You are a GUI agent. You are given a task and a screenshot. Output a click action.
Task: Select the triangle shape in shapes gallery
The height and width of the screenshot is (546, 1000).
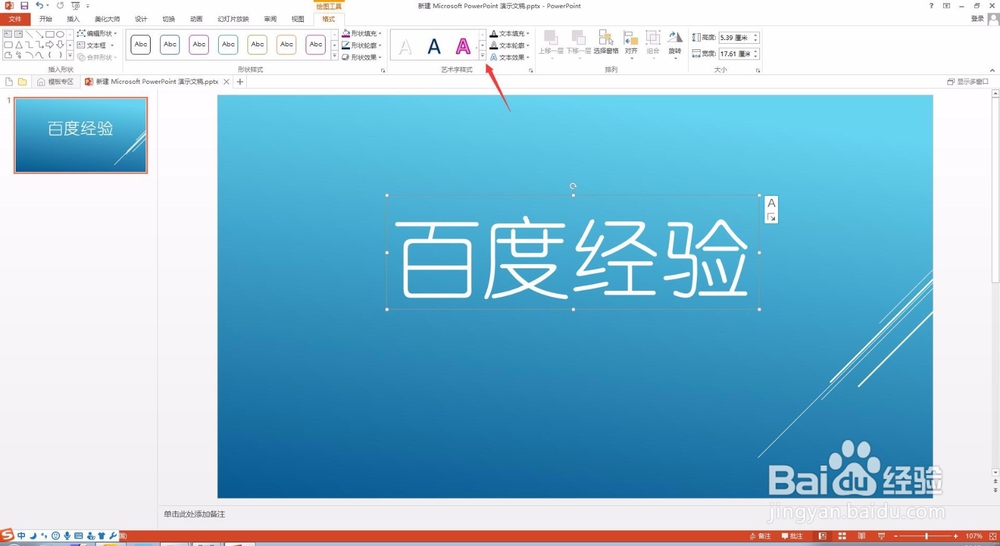click(x=18, y=45)
